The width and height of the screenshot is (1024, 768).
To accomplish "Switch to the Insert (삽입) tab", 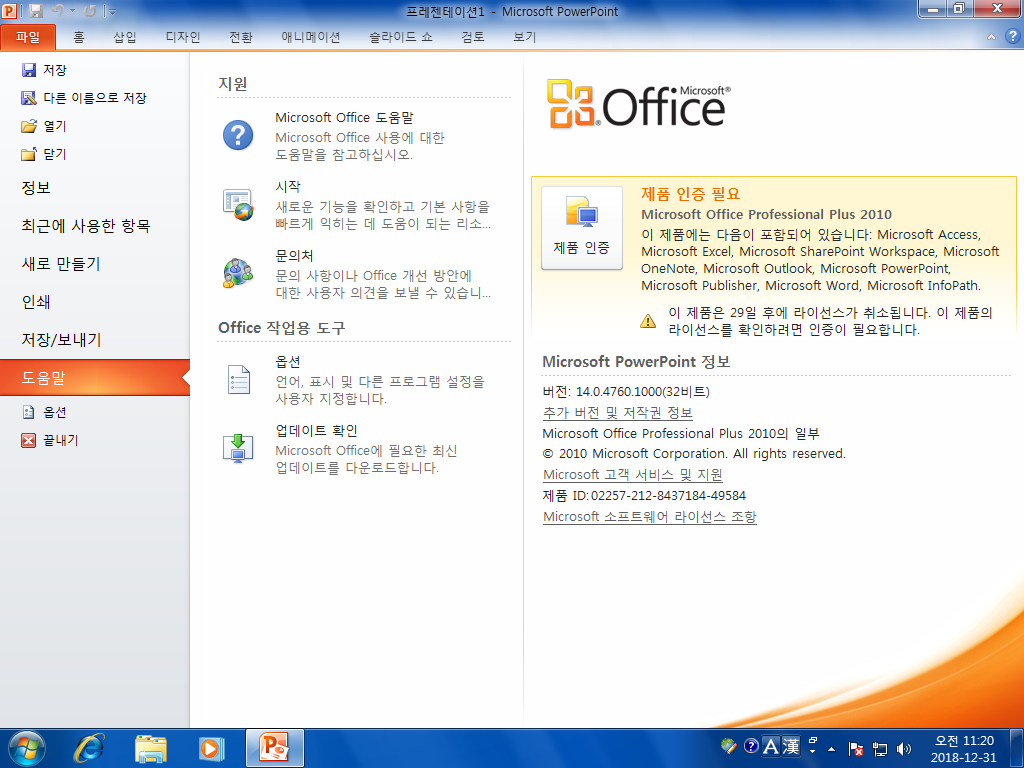I will click(125, 37).
